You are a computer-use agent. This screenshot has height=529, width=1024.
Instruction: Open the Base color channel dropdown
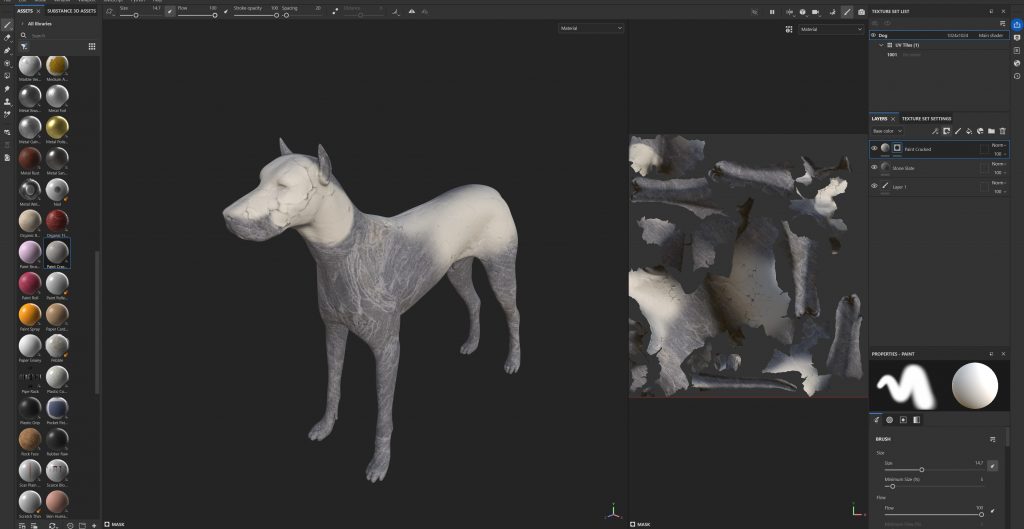887,131
